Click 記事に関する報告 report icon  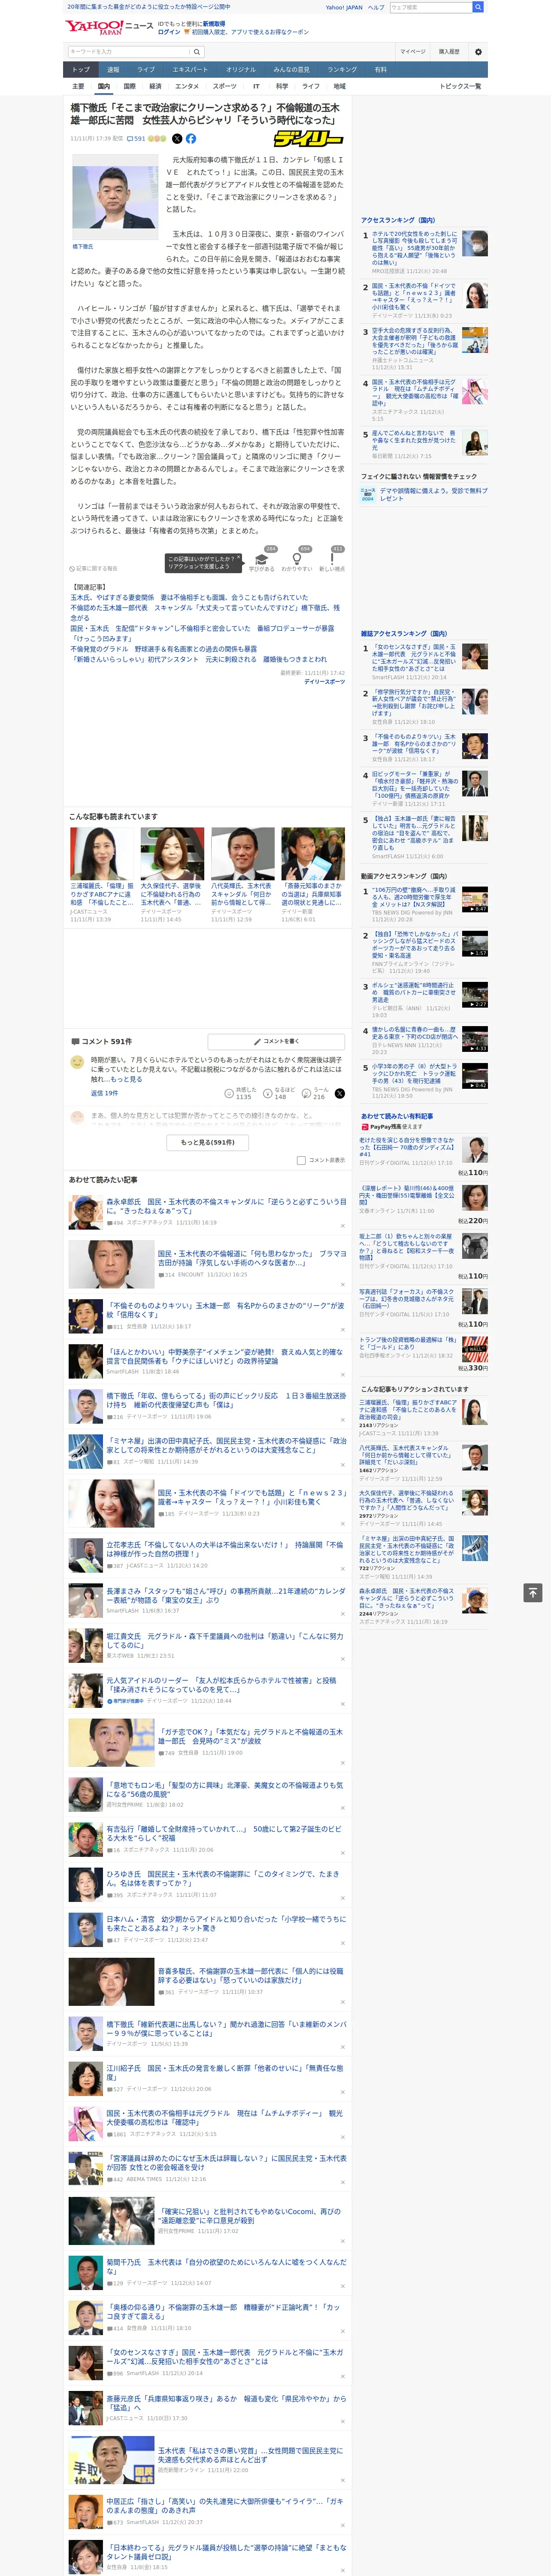(x=93, y=569)
